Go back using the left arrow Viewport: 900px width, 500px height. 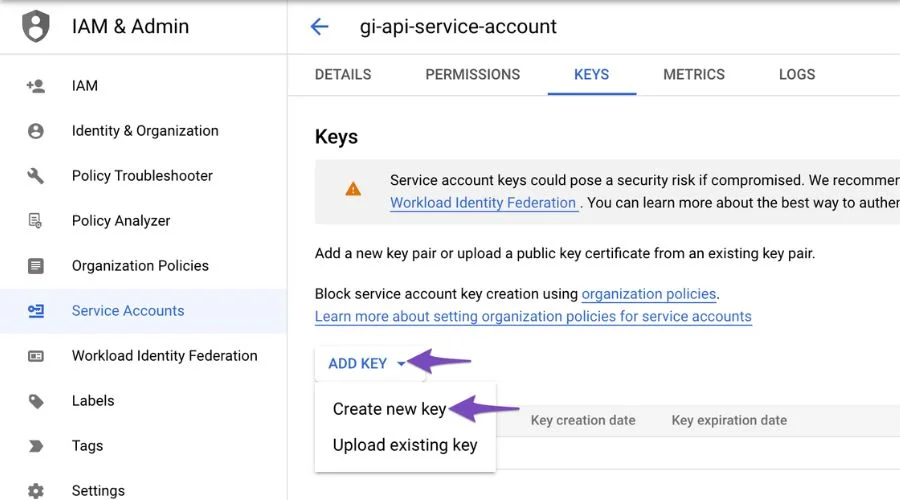click(319, 26)
